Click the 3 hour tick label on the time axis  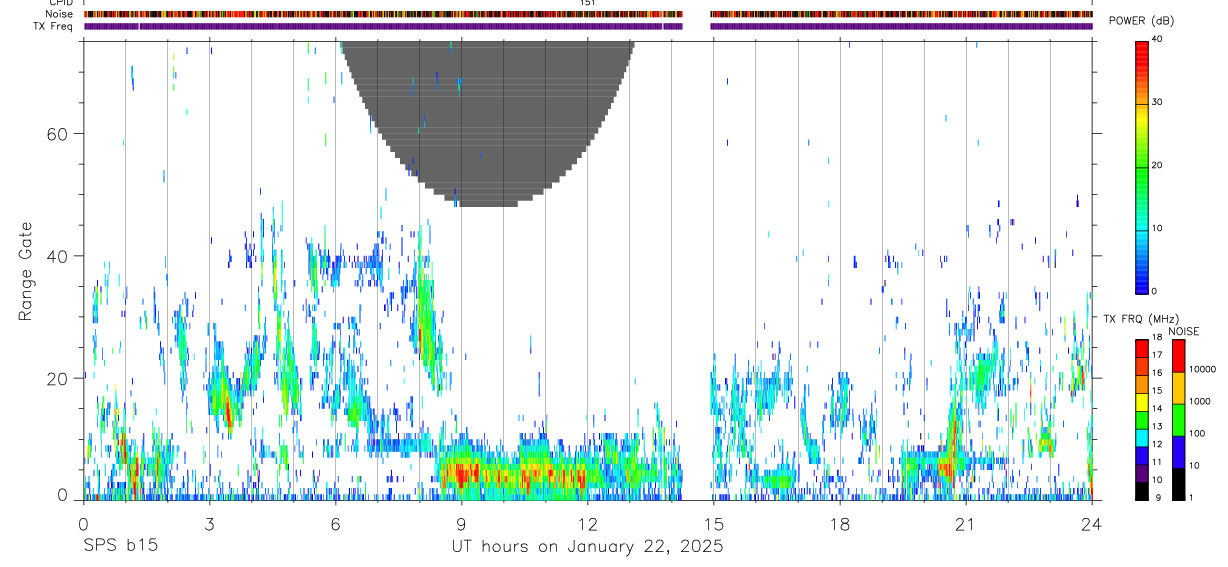[209, 523]
